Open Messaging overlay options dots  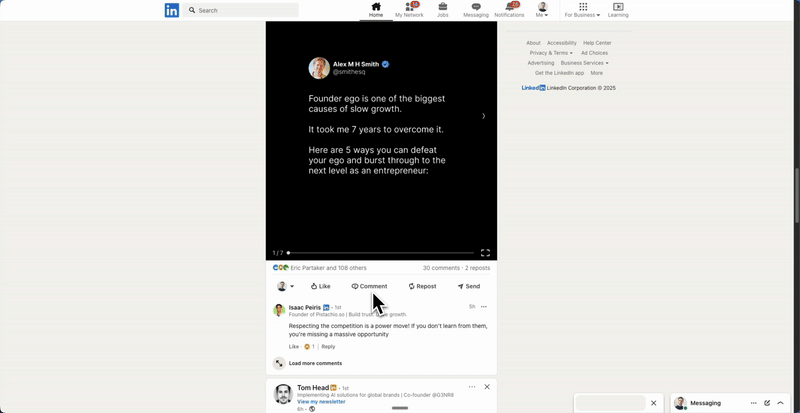754,403
